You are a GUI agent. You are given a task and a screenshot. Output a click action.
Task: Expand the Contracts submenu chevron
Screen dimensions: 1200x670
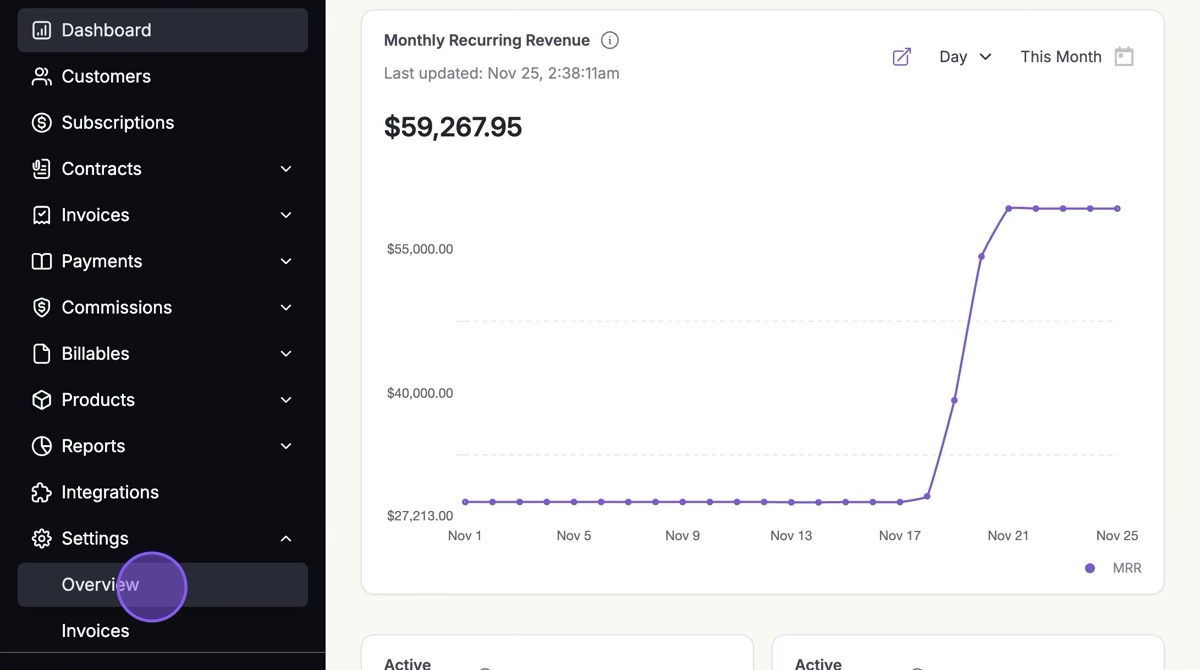pyautogui.click(x=286, y=169)
